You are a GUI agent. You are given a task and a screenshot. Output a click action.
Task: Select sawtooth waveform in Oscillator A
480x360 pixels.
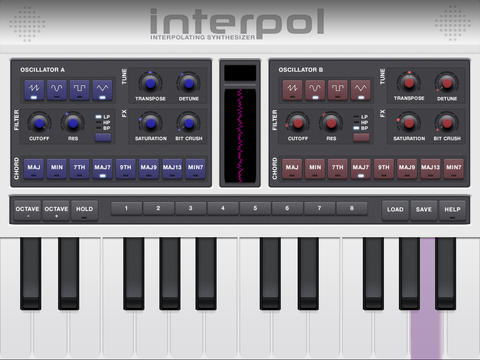(x=34, y=90)
